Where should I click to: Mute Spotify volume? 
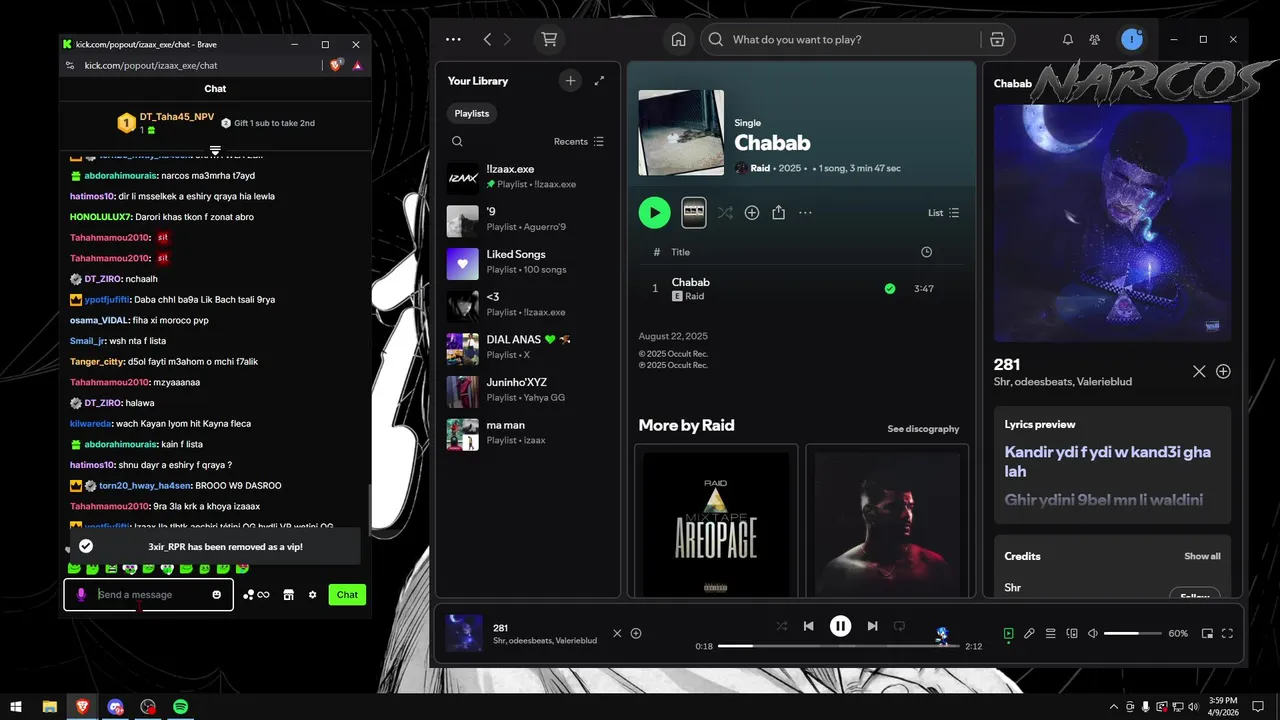coord(1093,633)
